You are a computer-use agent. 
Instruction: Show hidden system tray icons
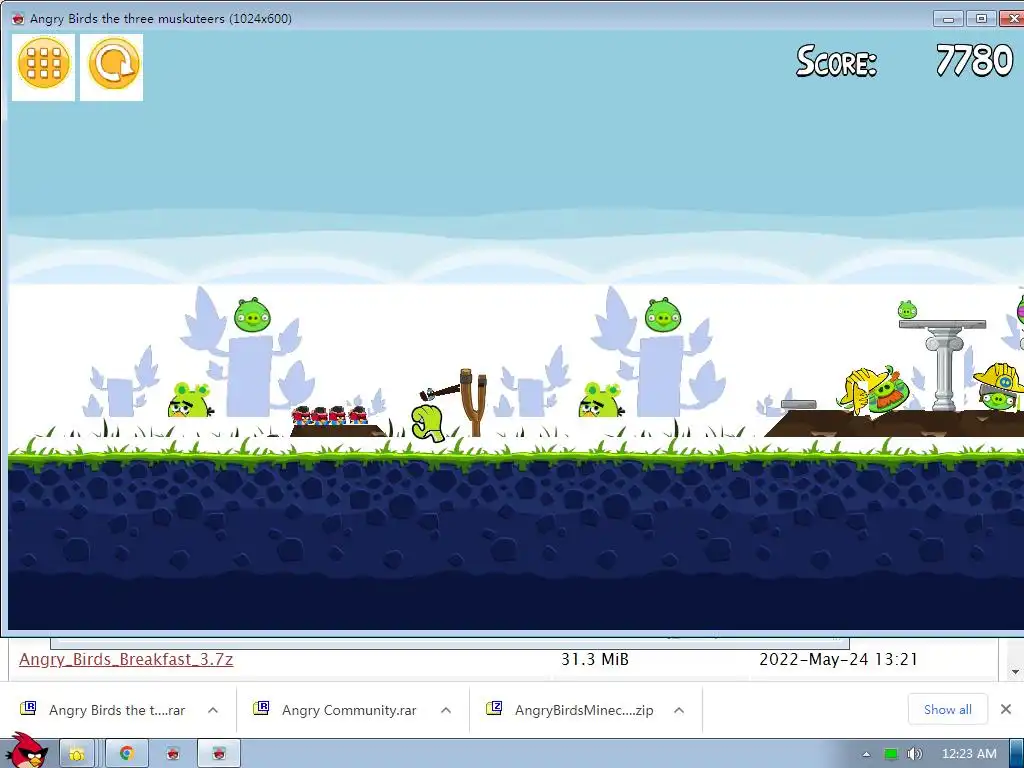[866, 754]
